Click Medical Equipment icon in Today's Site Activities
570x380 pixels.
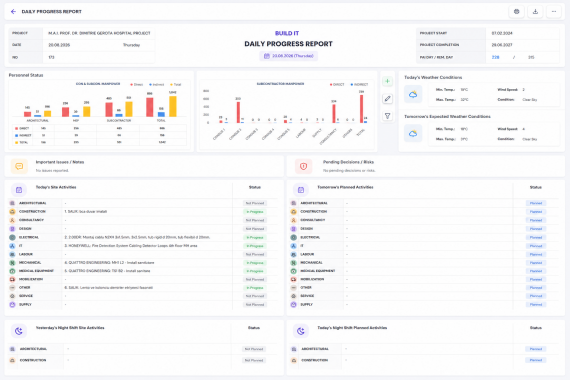click(12, 271)
